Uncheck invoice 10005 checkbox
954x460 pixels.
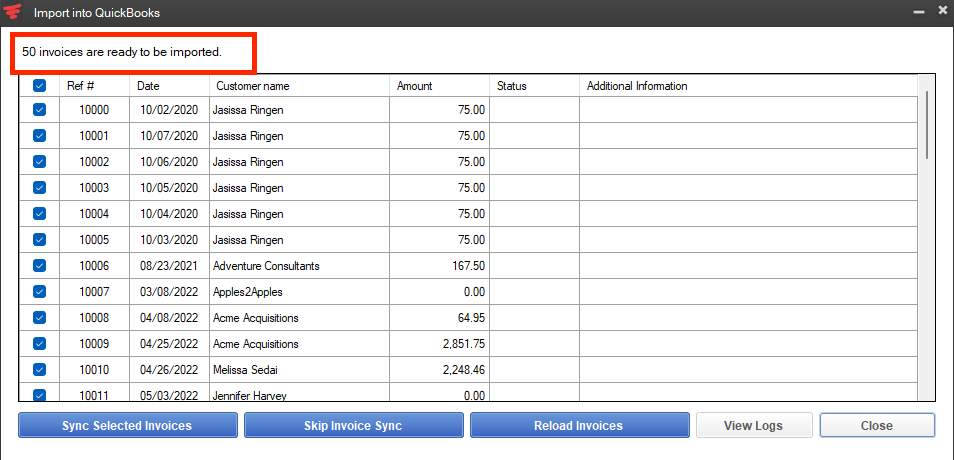(x=39, y=240)
